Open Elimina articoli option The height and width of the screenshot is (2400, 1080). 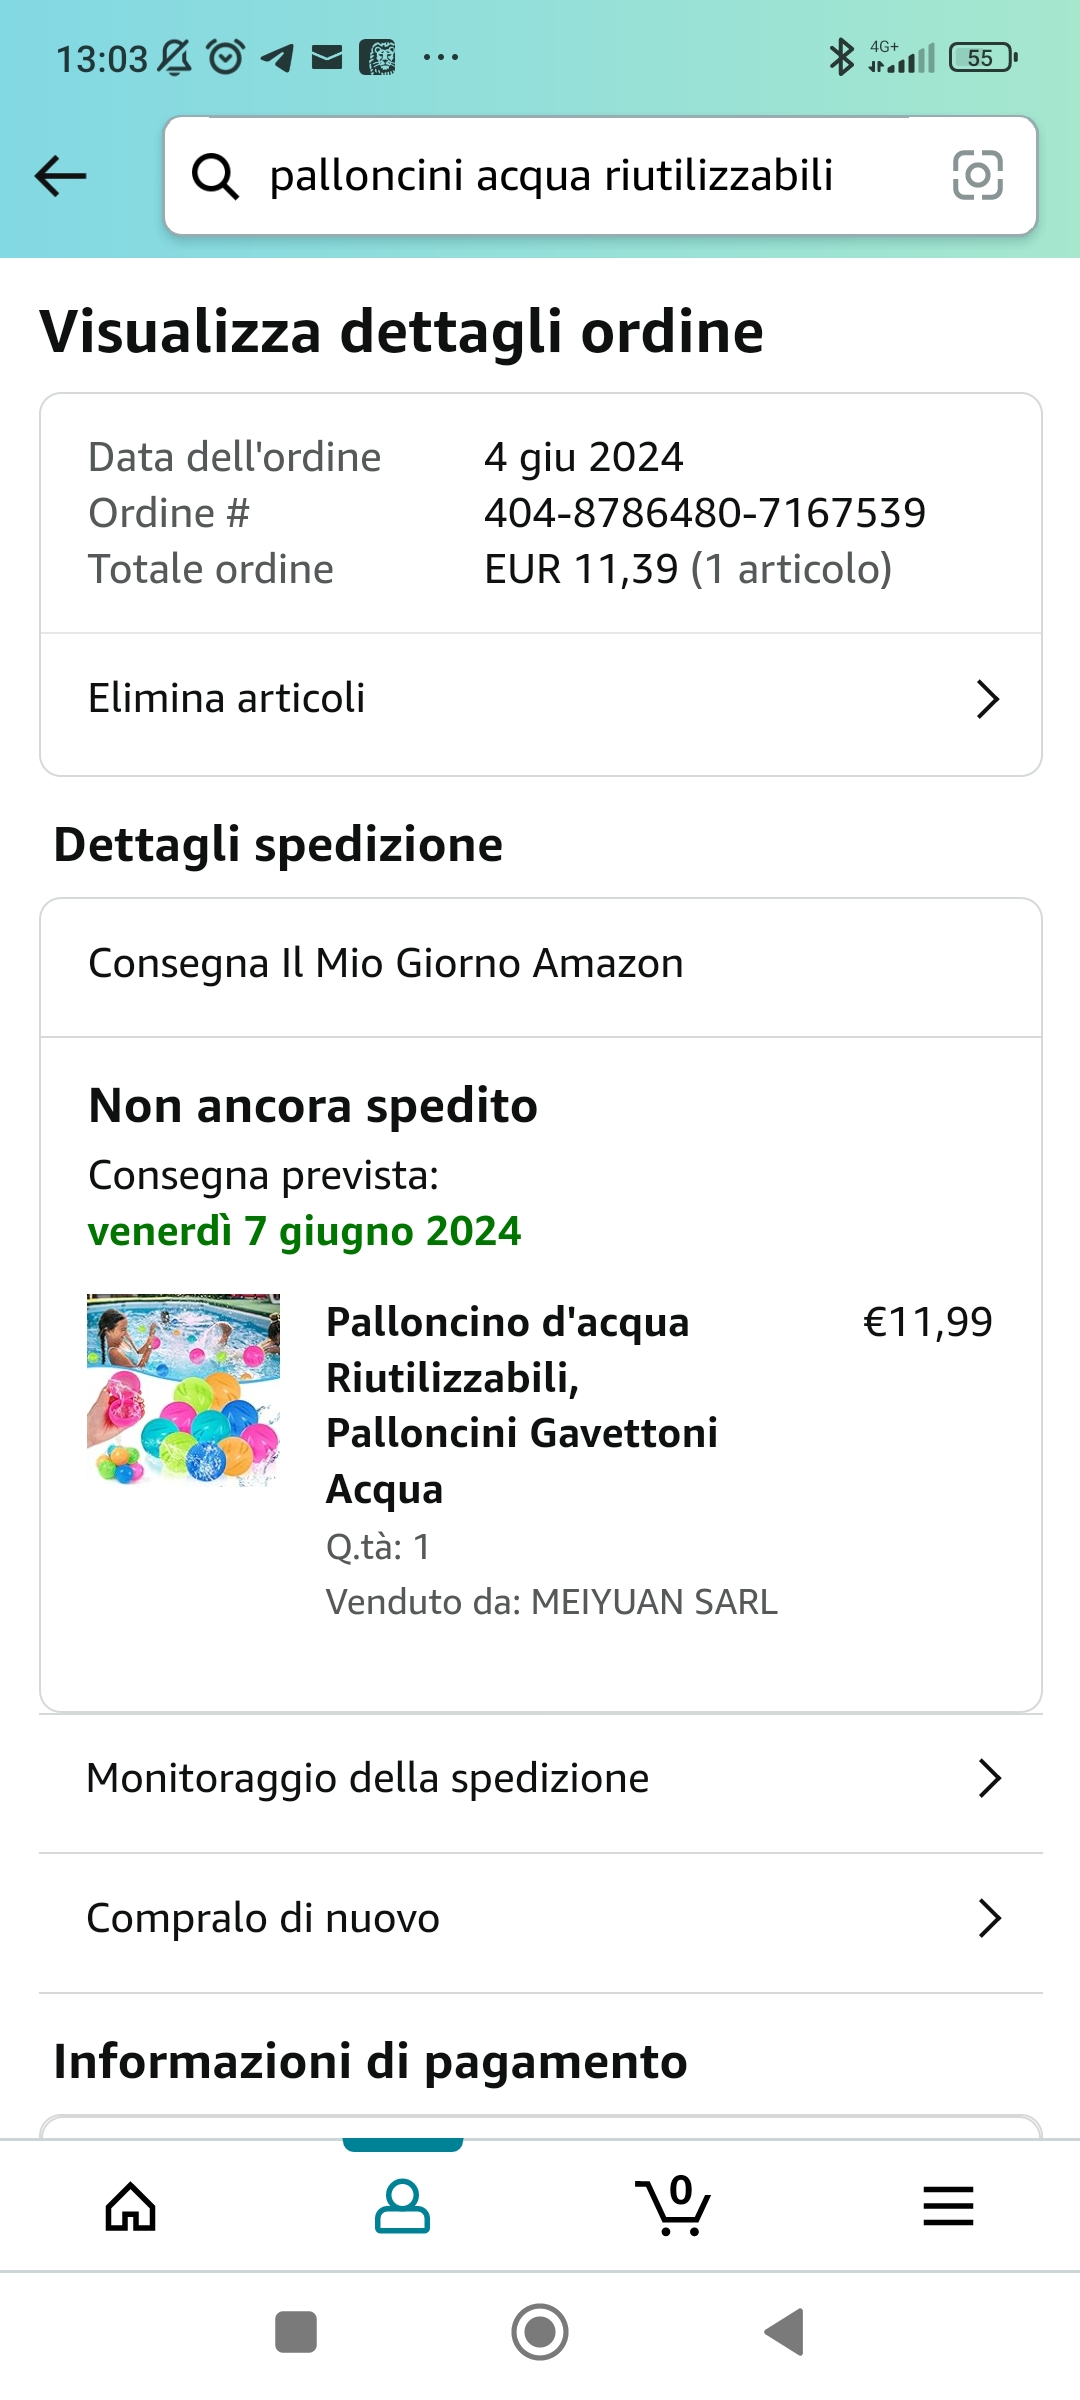pyautogui.click(x=227, y=699)
